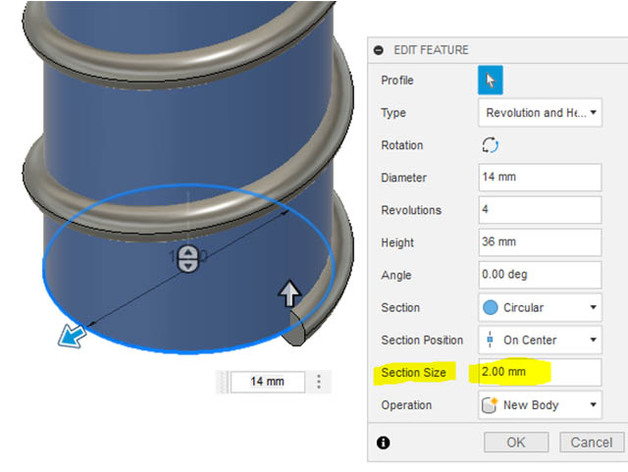
Task: Focus the Angle input box
Action: click(540, 275)
